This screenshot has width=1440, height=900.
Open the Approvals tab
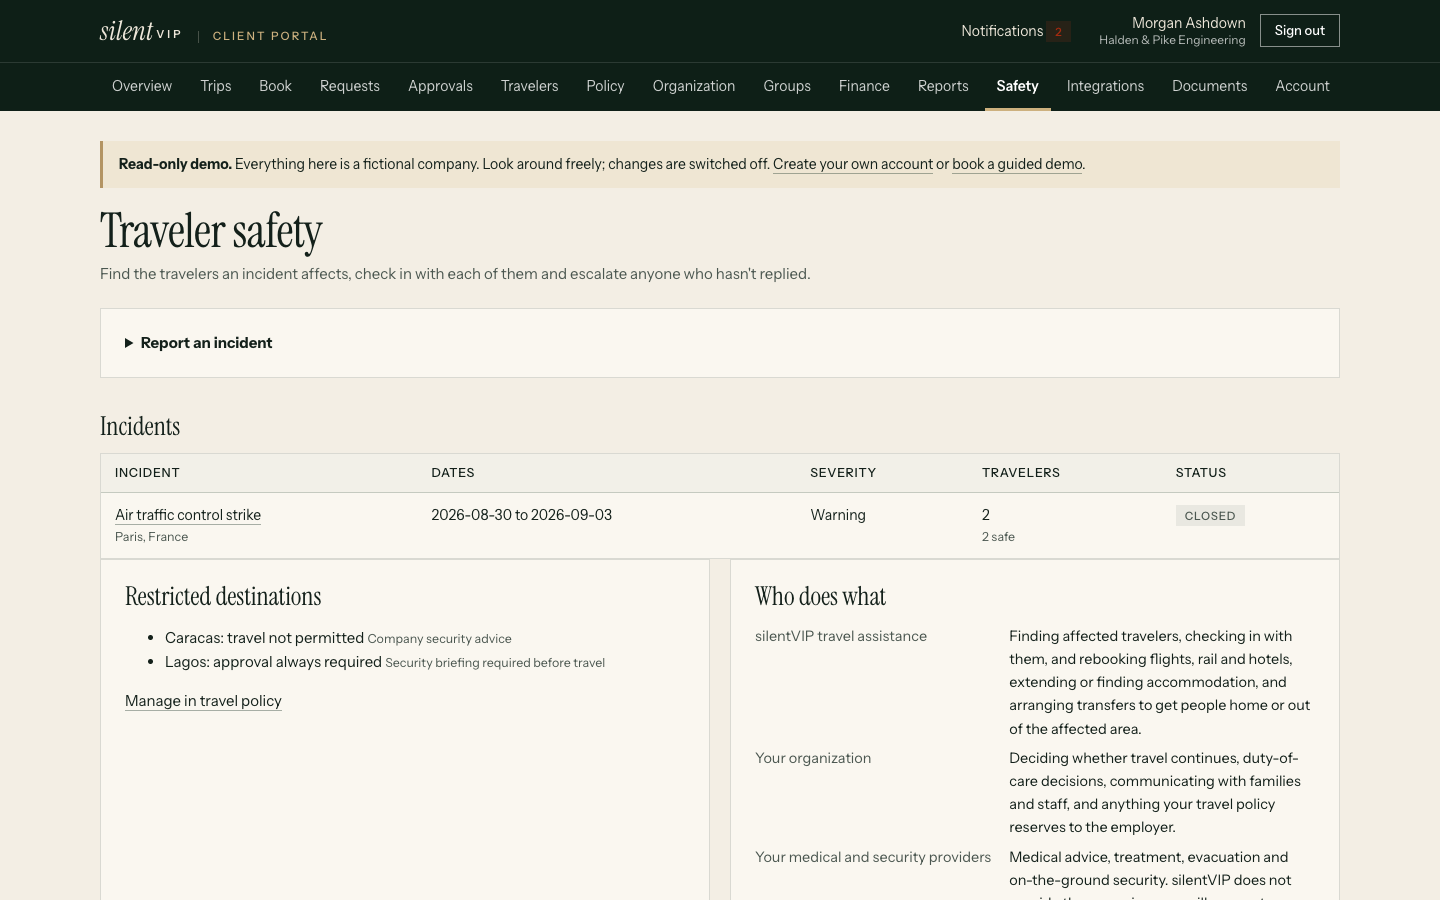(x=440, y=86)
